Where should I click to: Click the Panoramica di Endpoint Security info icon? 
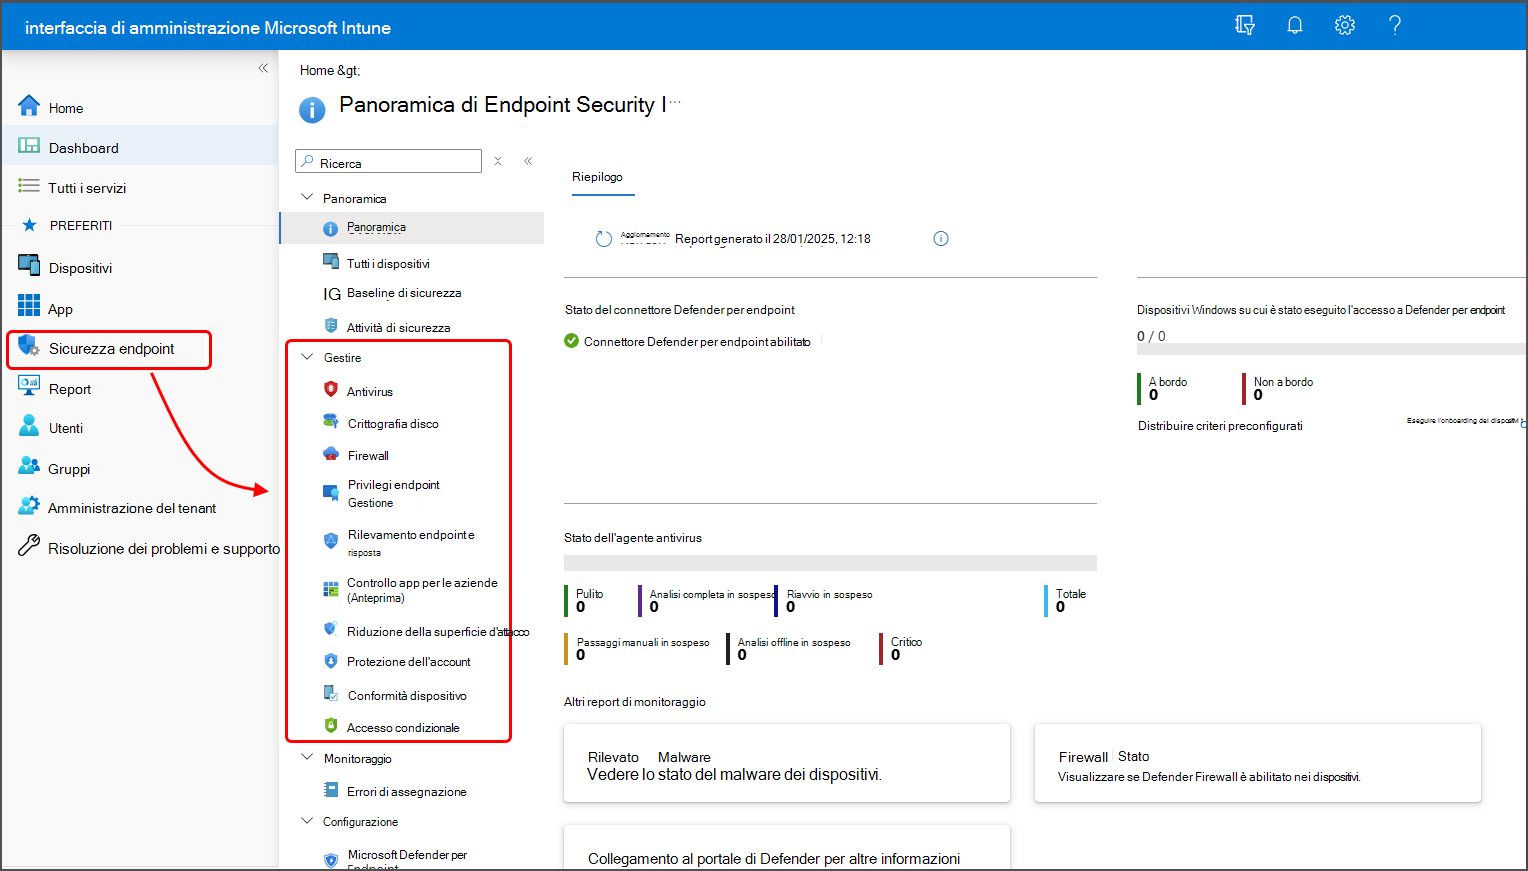[x=312, y=110]
